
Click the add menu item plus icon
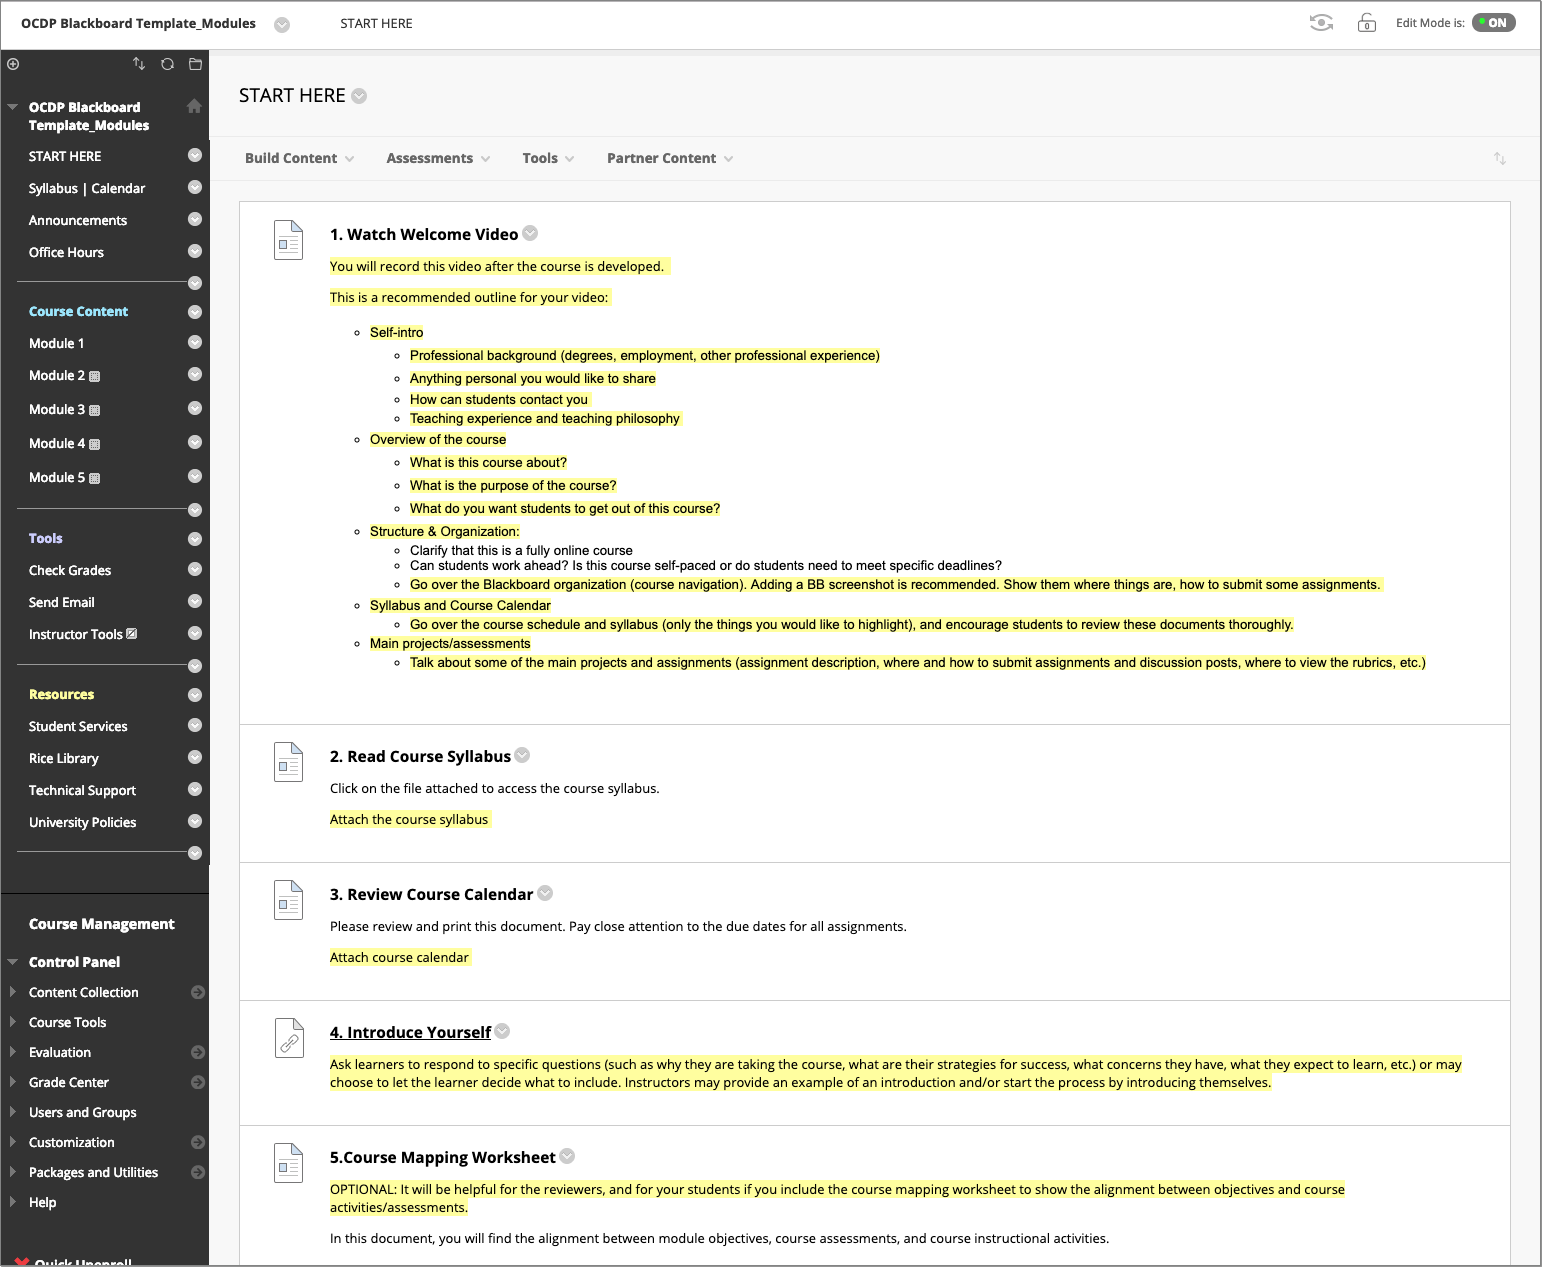(13, 64)
